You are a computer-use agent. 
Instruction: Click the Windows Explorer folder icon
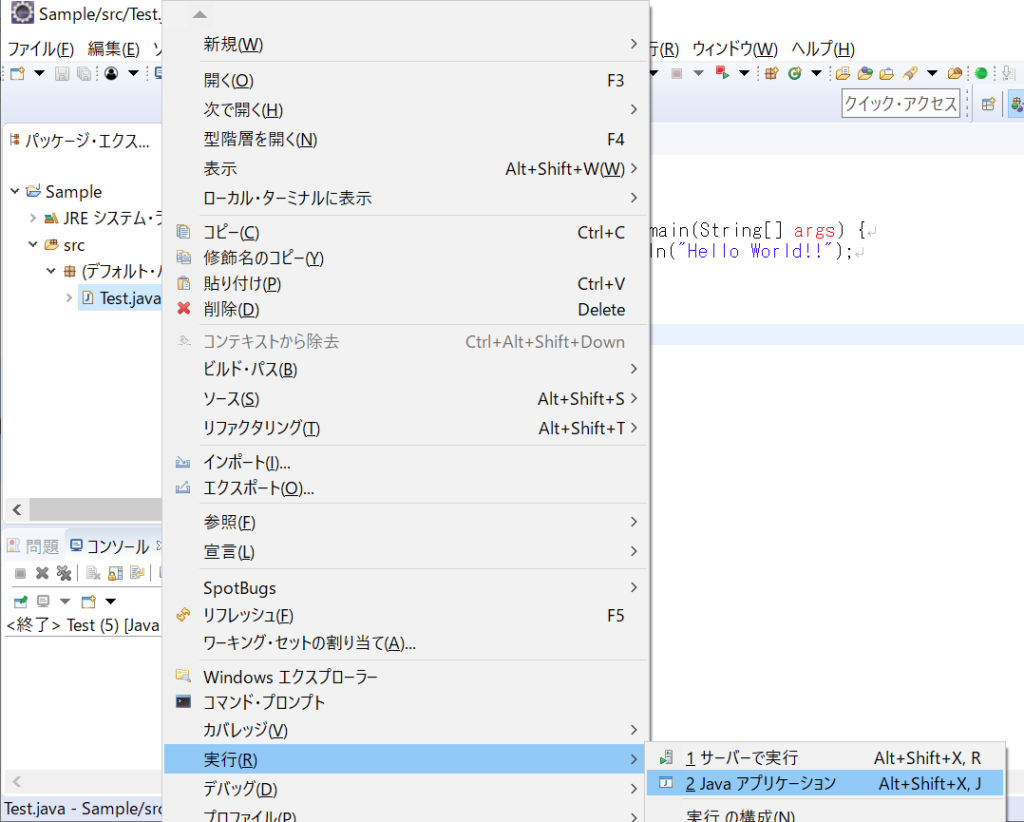[x=184, y=676]
